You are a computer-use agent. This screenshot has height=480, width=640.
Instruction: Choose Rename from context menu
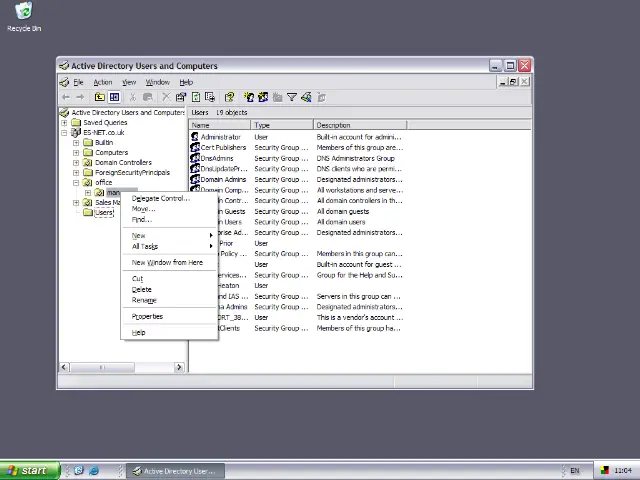tap(169, 300)
